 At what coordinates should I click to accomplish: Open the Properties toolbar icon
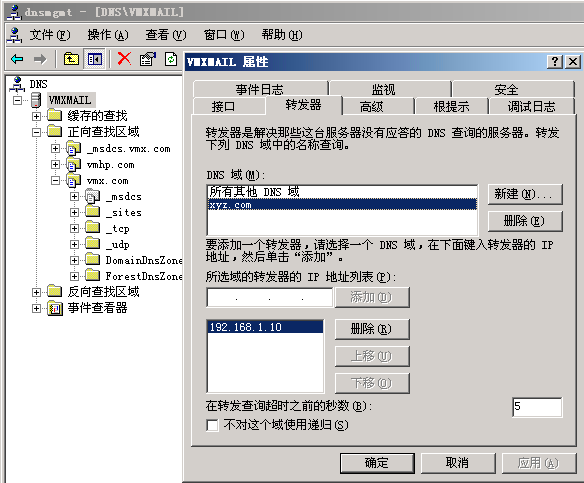point(147,59)
